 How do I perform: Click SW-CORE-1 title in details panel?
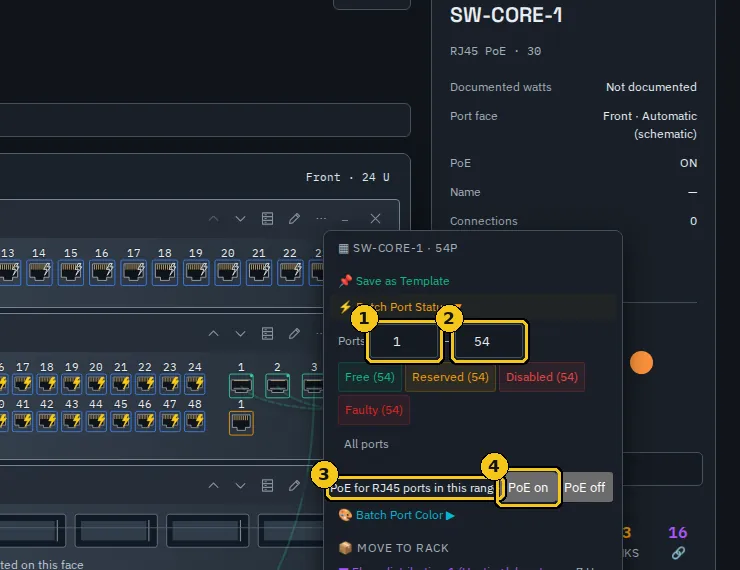(x=506, y=15)
